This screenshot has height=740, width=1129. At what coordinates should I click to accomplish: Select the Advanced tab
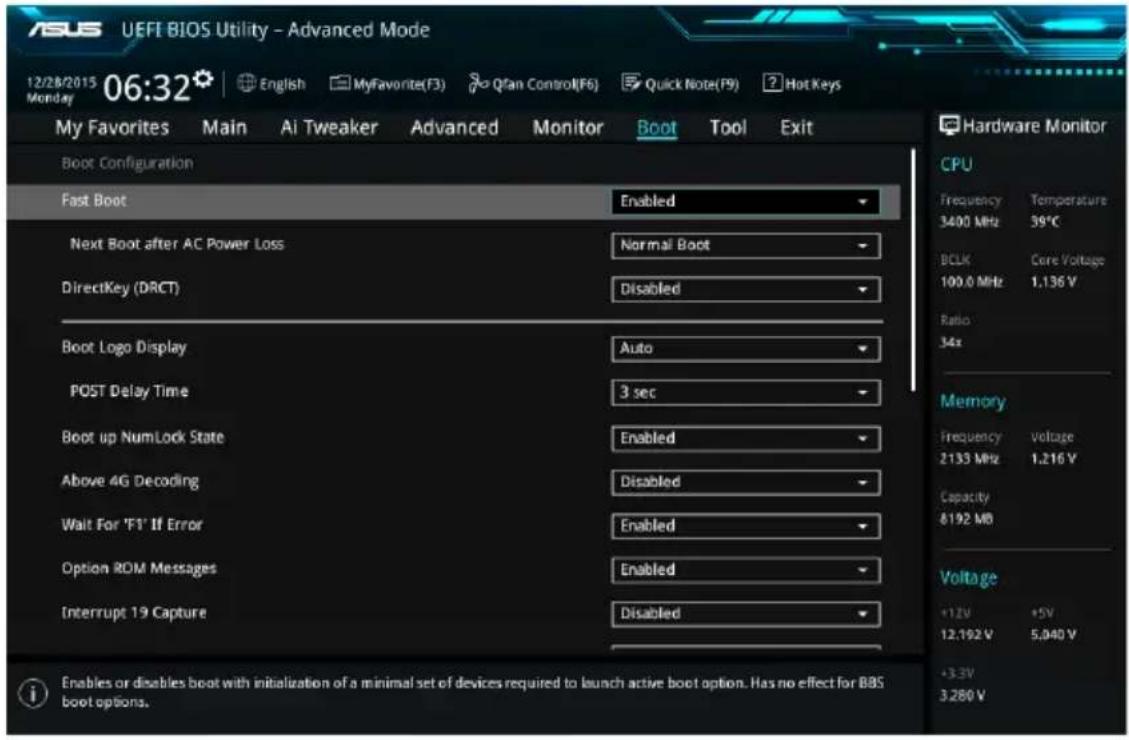(454, 127)
